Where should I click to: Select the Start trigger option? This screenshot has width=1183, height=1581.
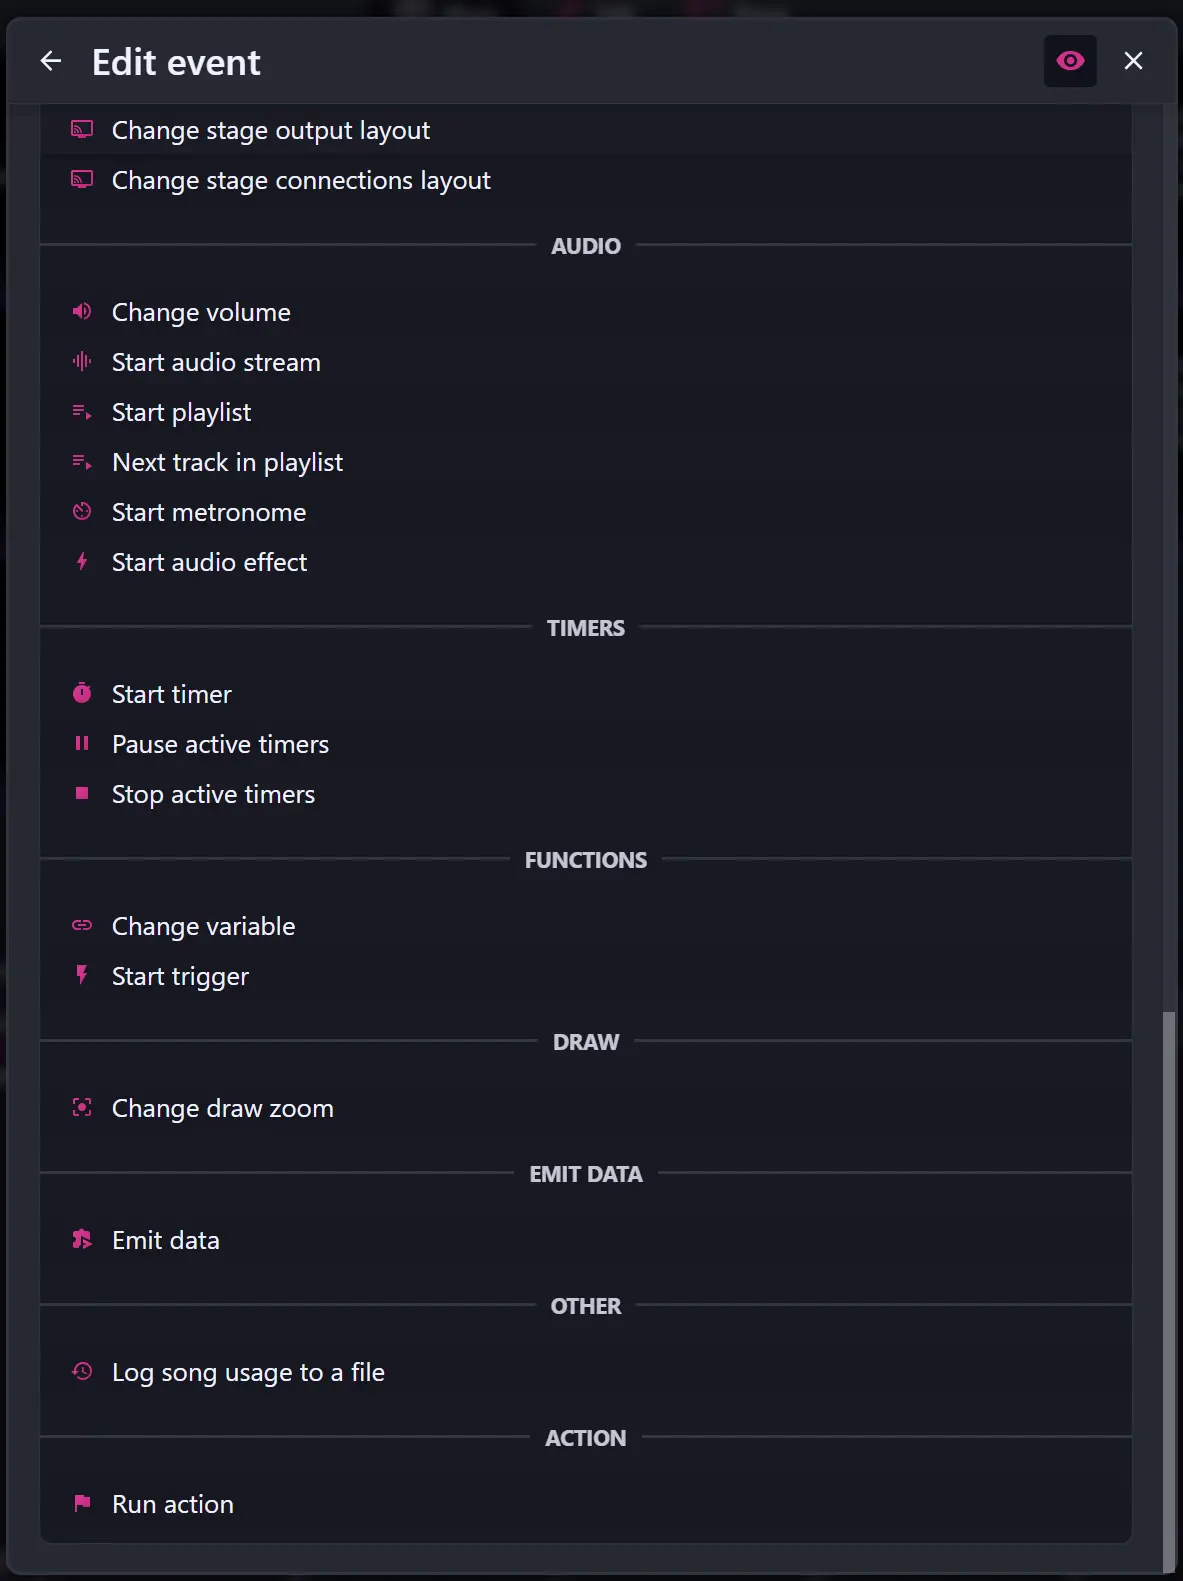coord(180,976)
